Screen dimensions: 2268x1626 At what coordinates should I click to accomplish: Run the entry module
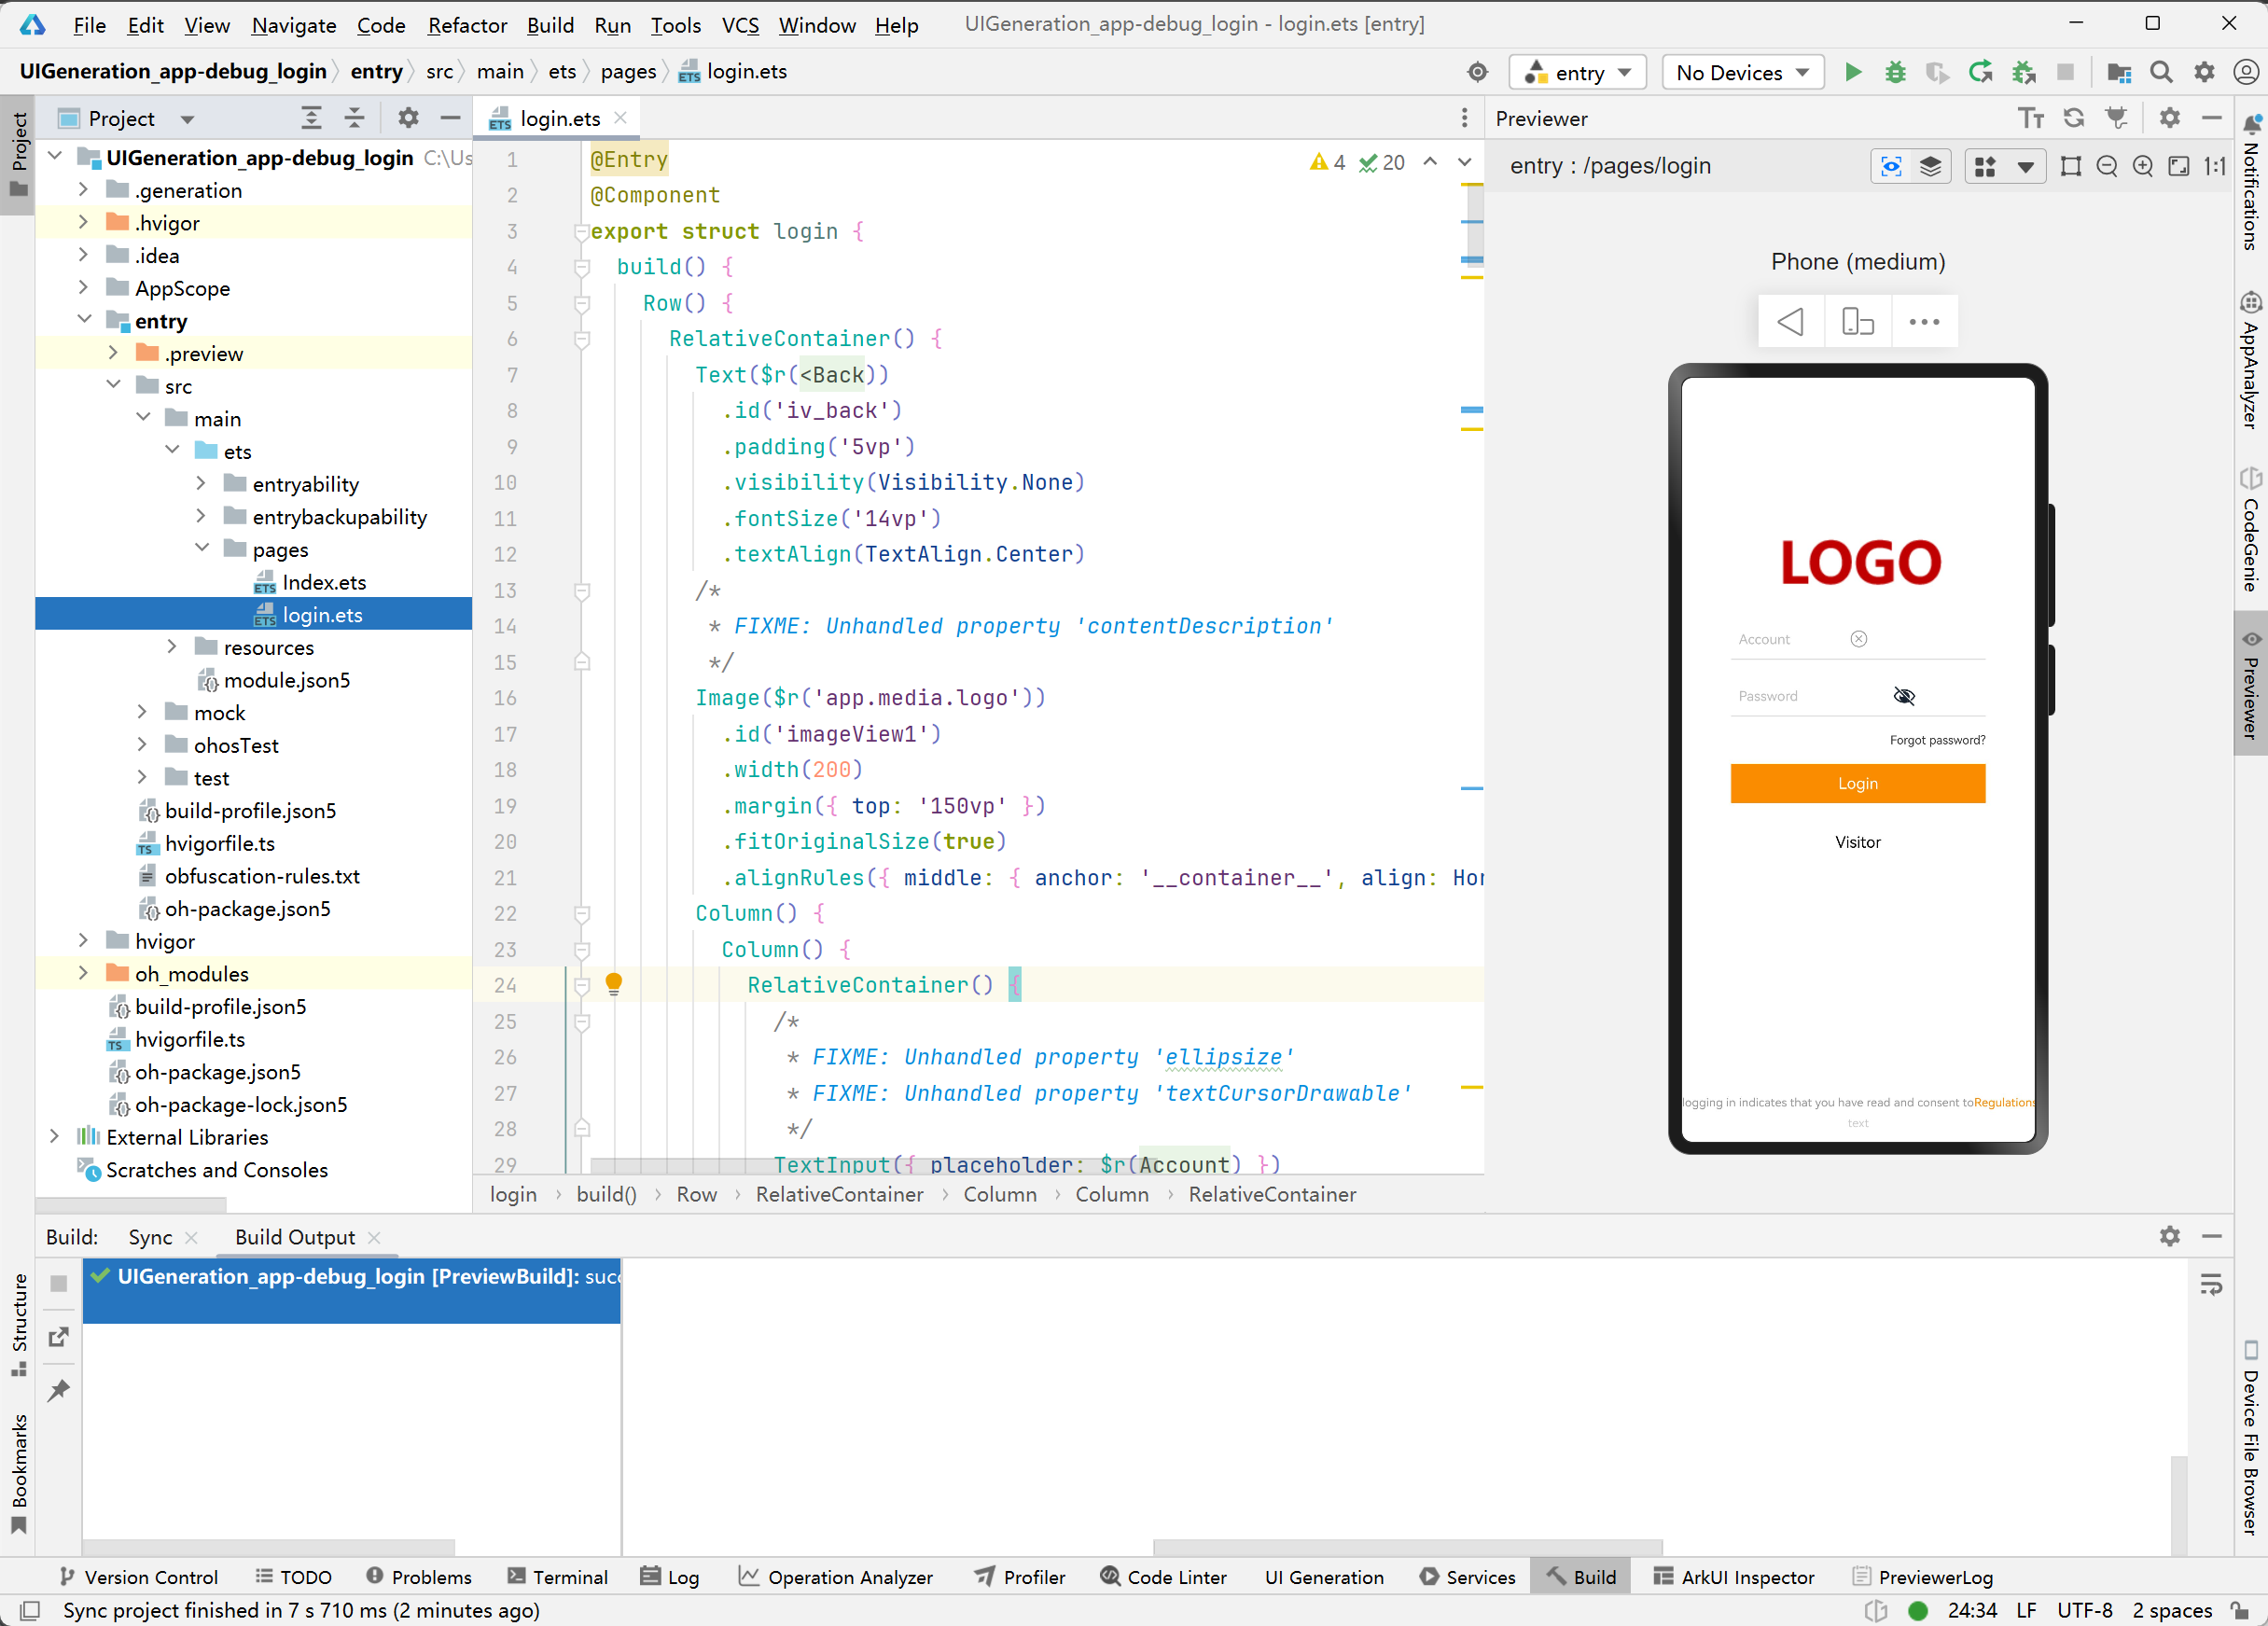[1853, 72]
